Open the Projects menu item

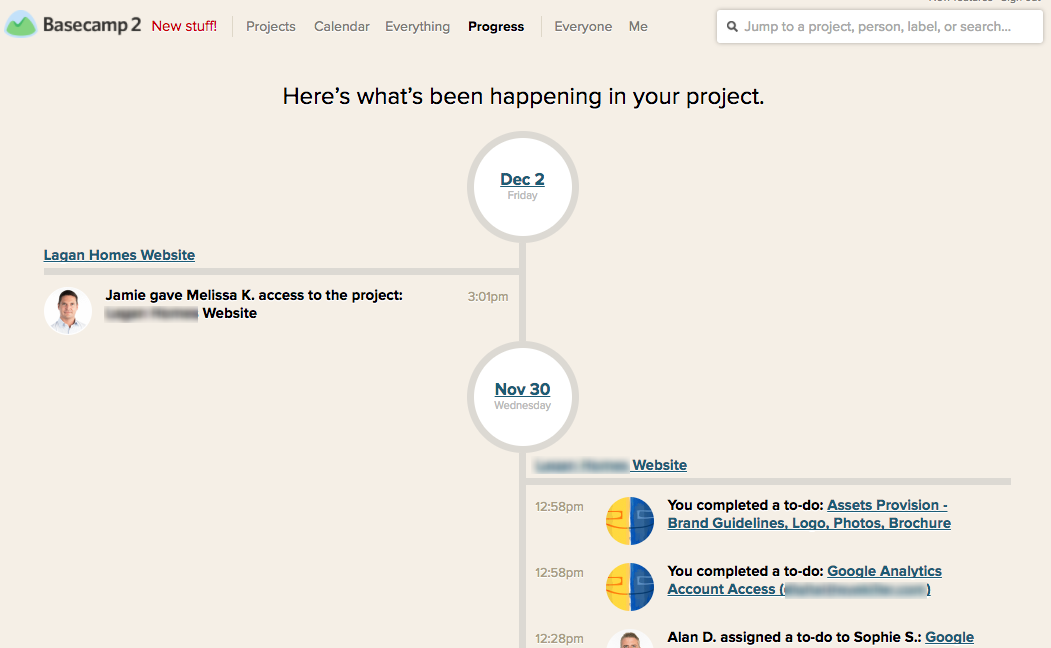coord(271,27)
